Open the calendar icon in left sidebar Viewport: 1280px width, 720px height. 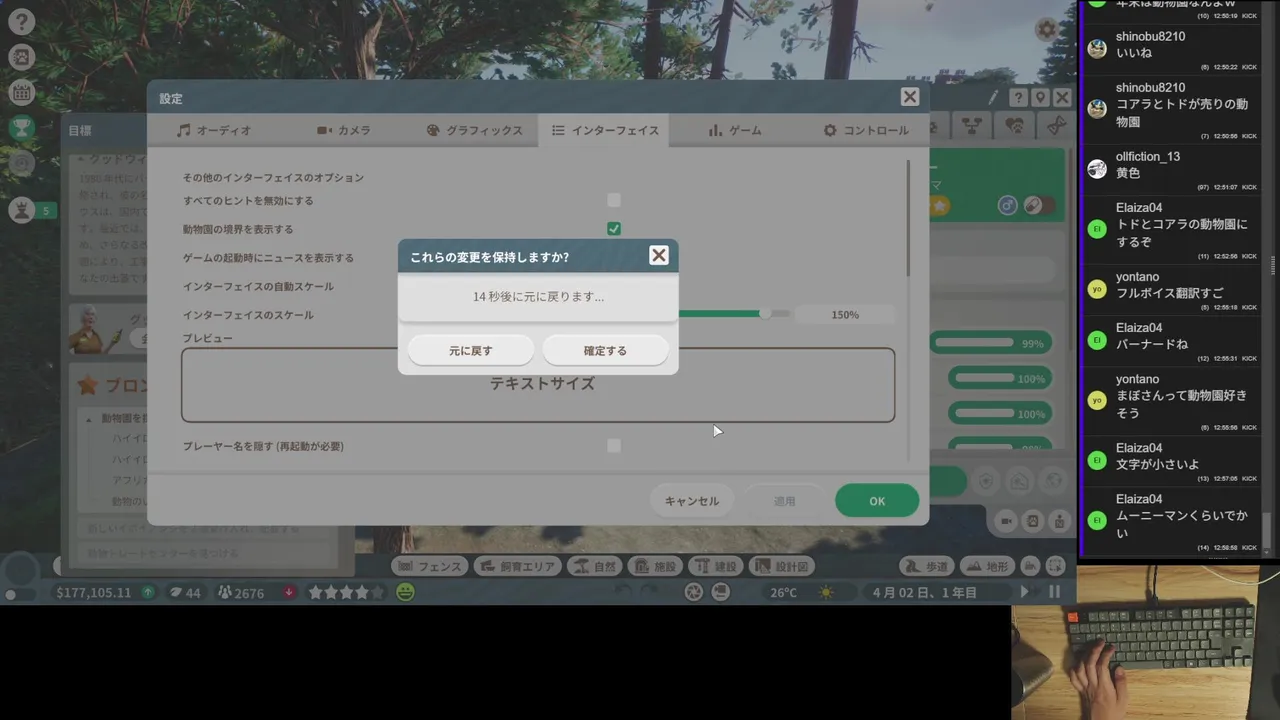pyautogui.click(x=22, y=92)
